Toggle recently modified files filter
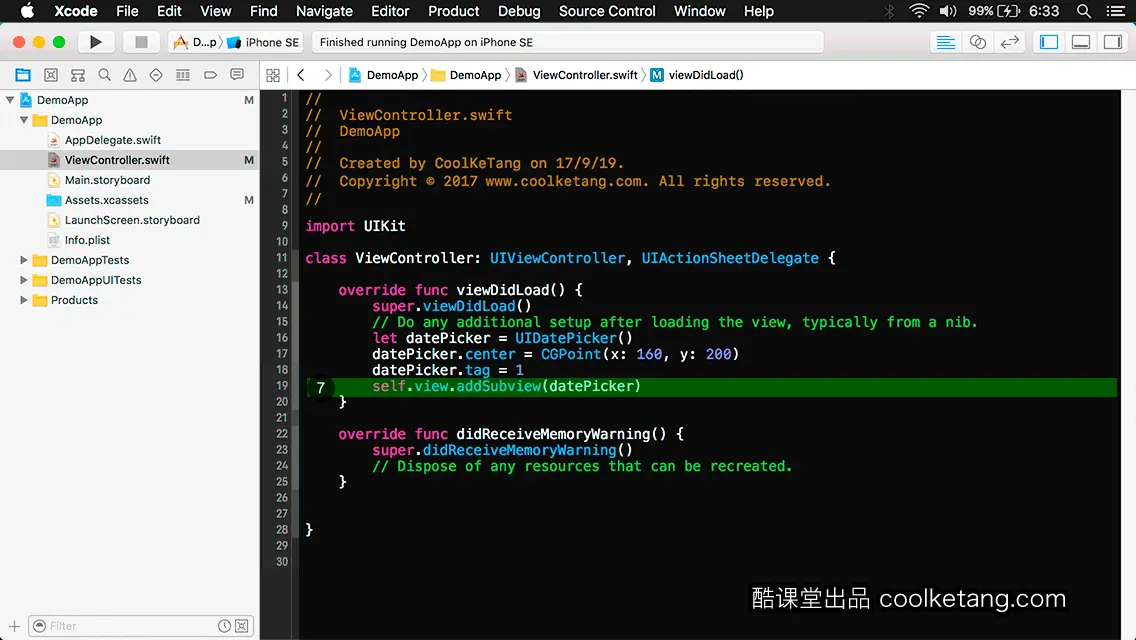Image resolution: width=1136 pixels, height=640 pixels. [225, 626]
